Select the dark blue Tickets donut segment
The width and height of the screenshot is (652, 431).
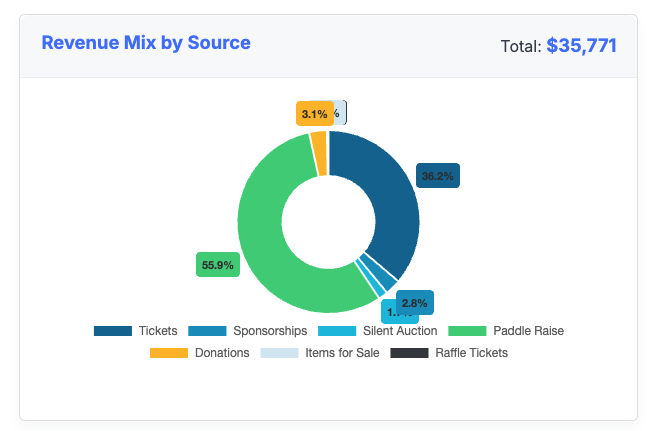click(x=391, y=199)
